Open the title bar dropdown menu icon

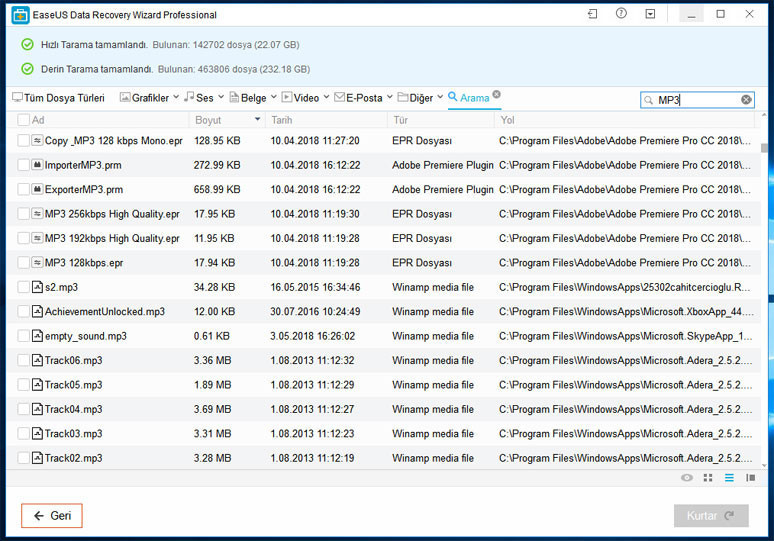pos(651,14)
